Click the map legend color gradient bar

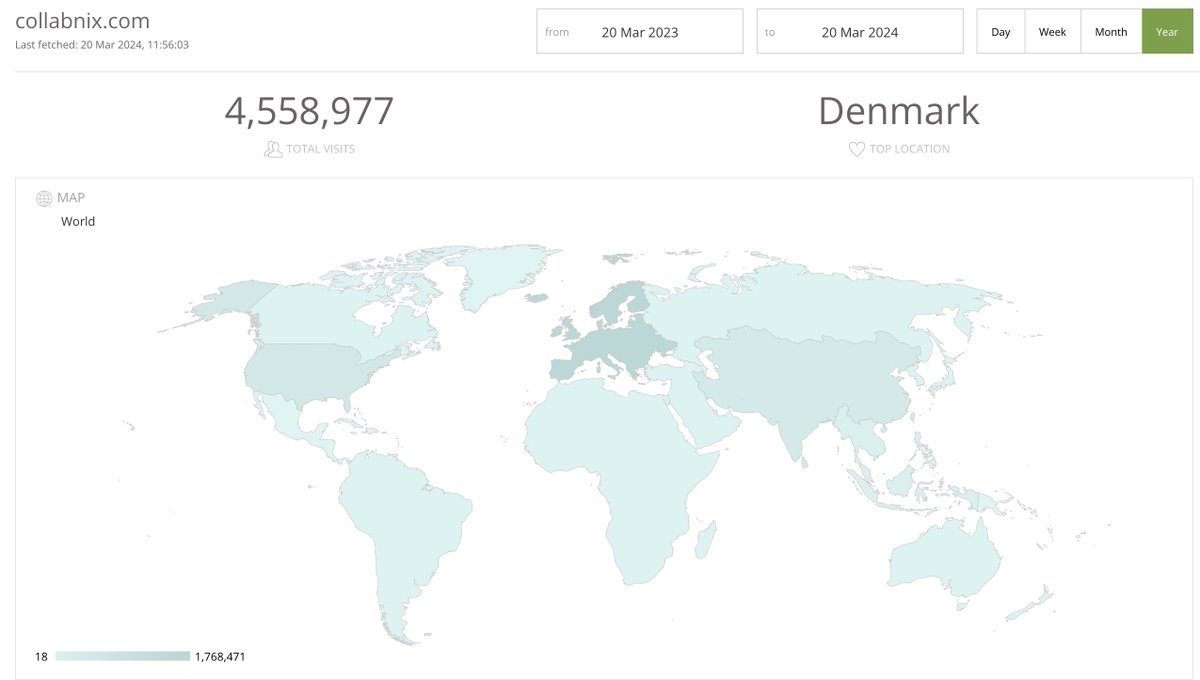pyautogui.click(x=123, y=656)
